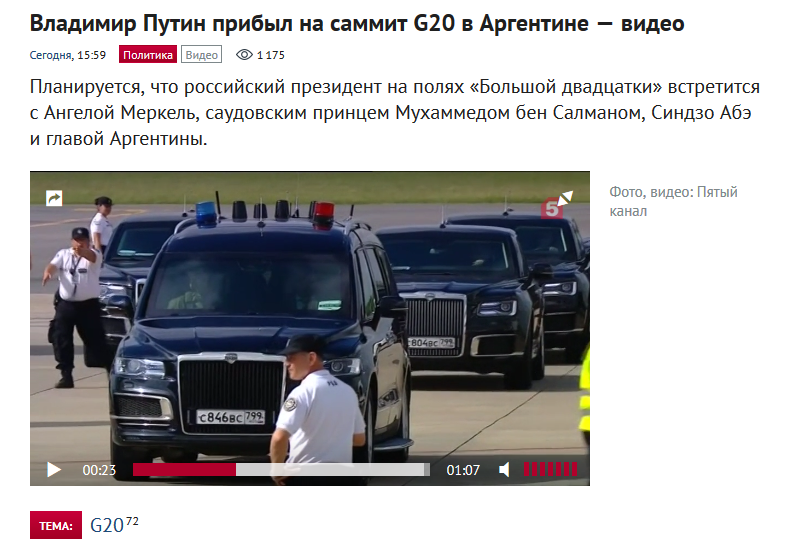Click the 00:23 elapsed time display

click(x=99, y=470)
